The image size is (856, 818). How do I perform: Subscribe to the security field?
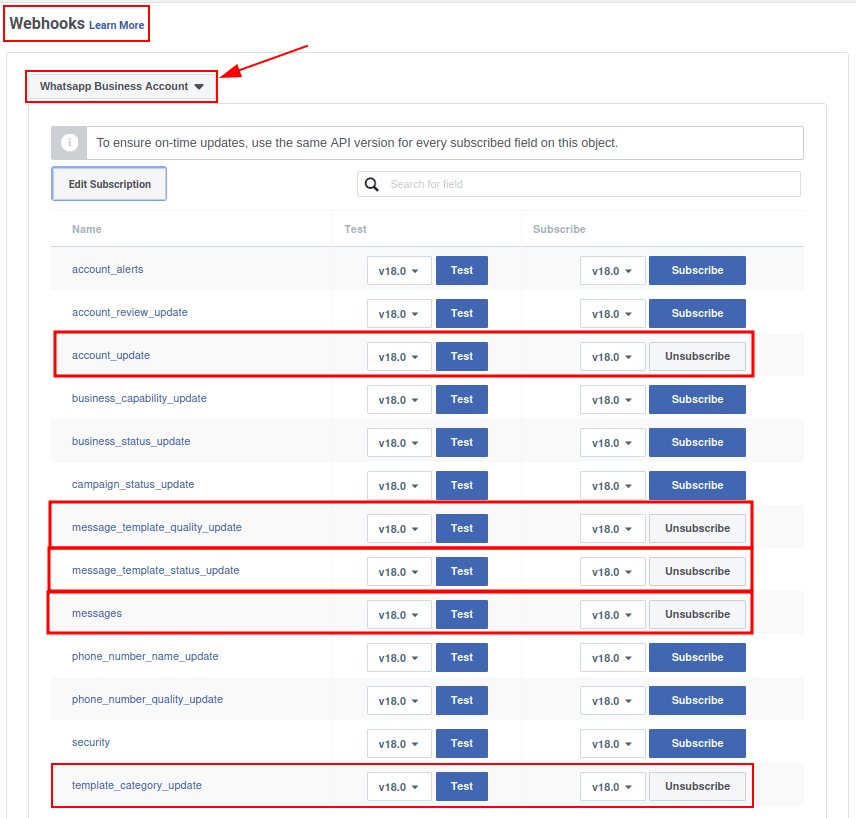pyautogui.click(x=697, y=743)
